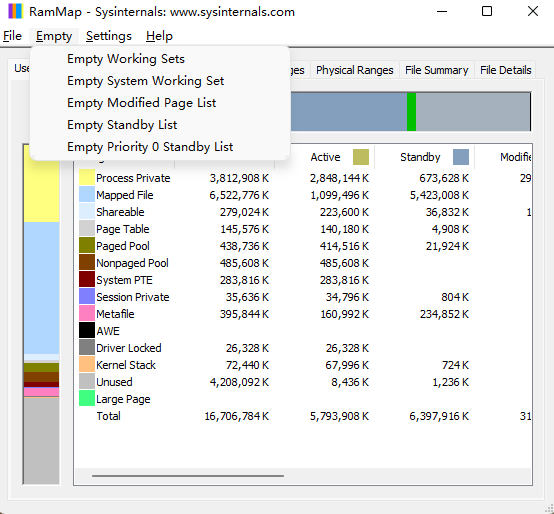Select the Kernel Stack row label
The width and height of the screenshot is (554, 514).
126,365
